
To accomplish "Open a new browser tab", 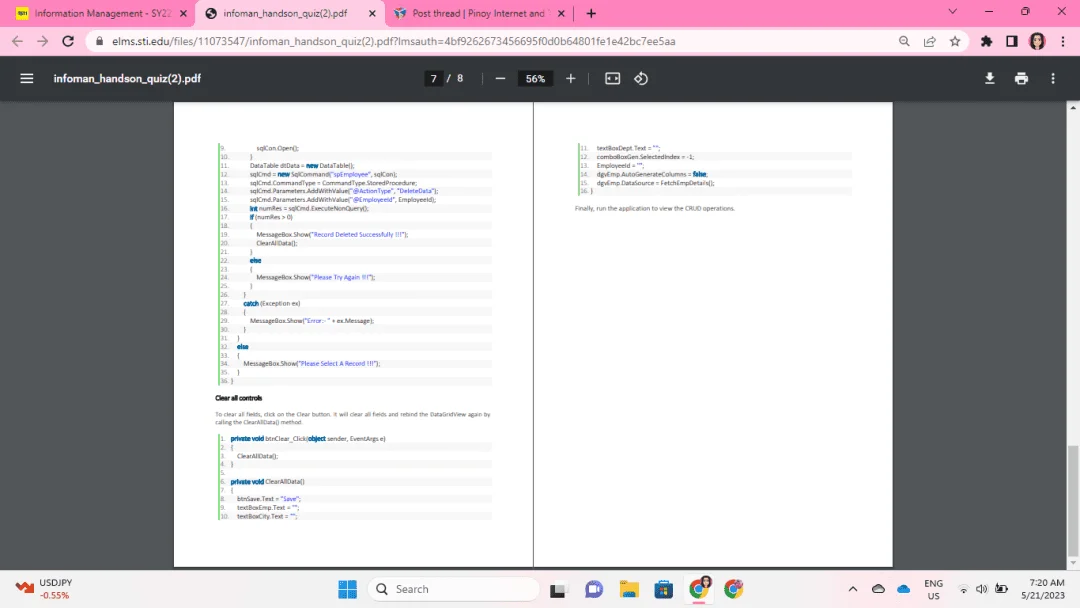I will pos(591,13).
